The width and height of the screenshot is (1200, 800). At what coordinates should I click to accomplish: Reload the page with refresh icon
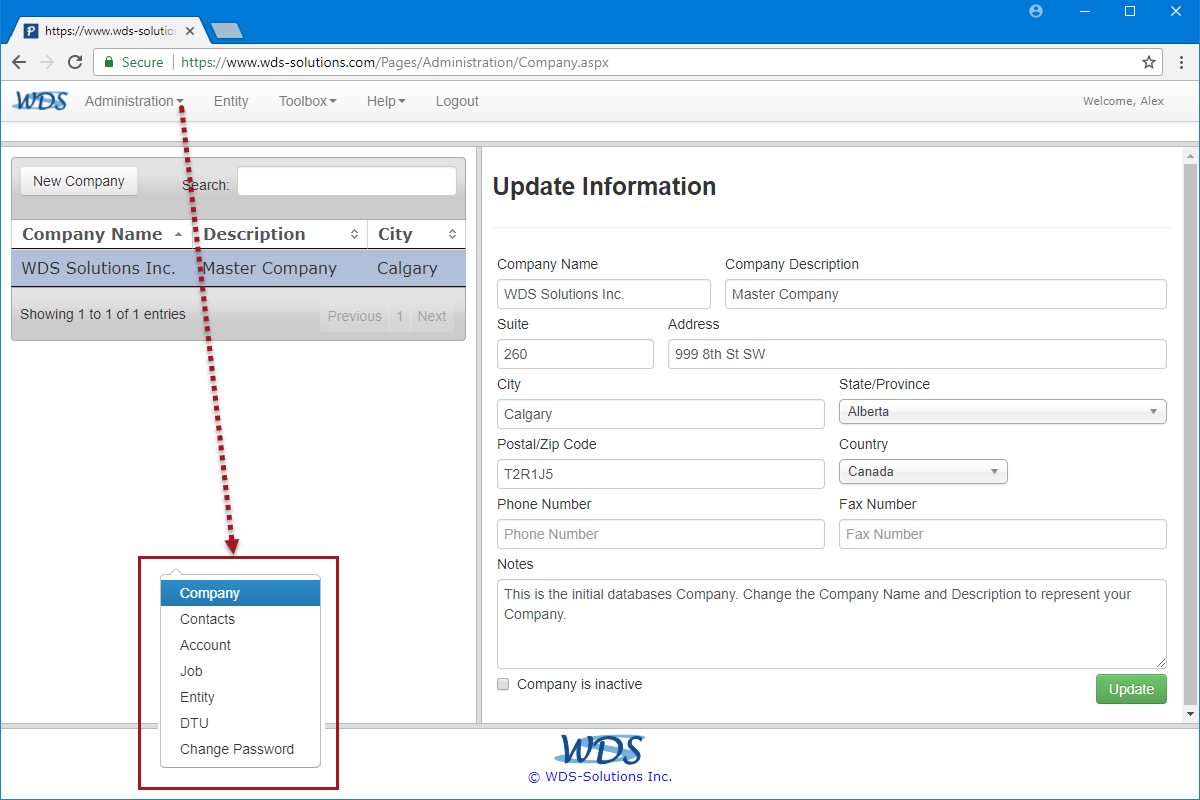click(x=75, y=62)
